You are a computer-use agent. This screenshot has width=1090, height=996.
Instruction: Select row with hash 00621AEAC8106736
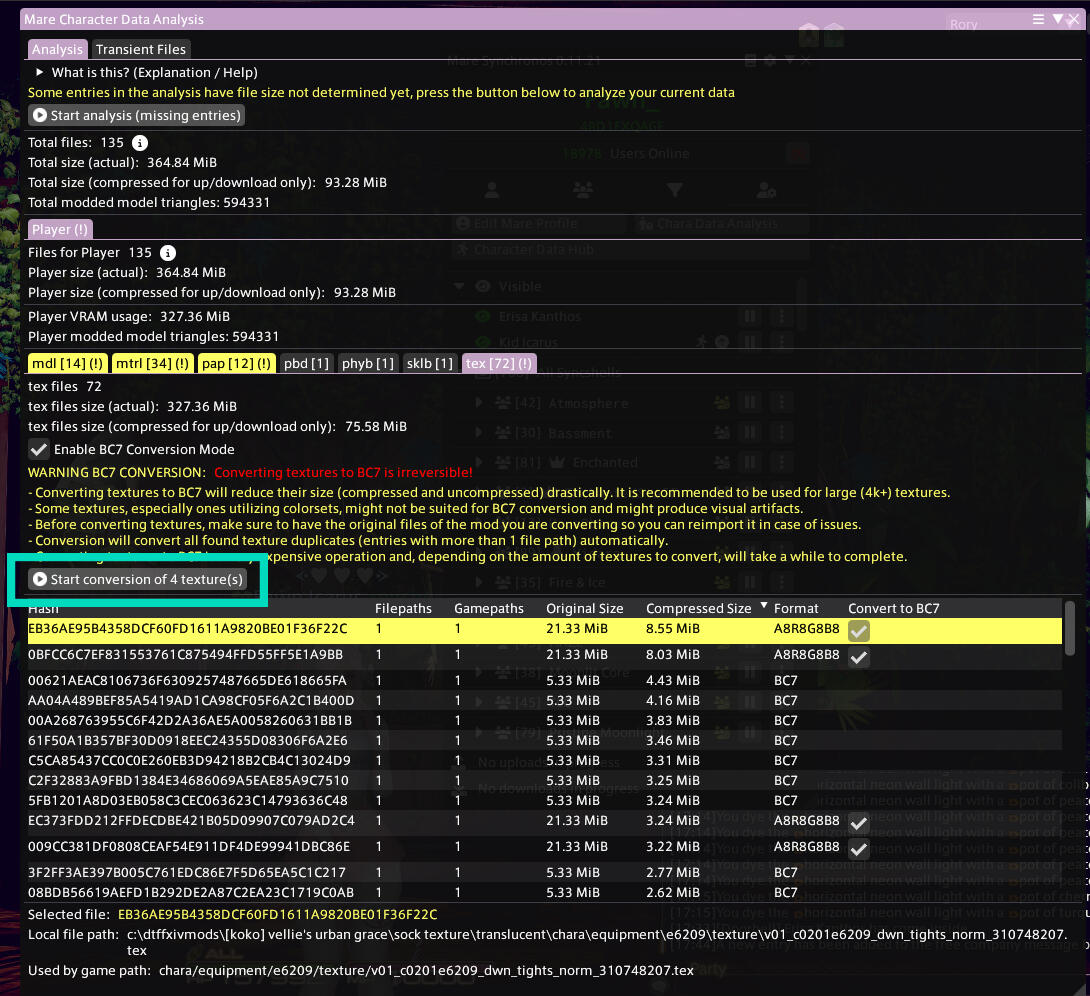(188, 680)
